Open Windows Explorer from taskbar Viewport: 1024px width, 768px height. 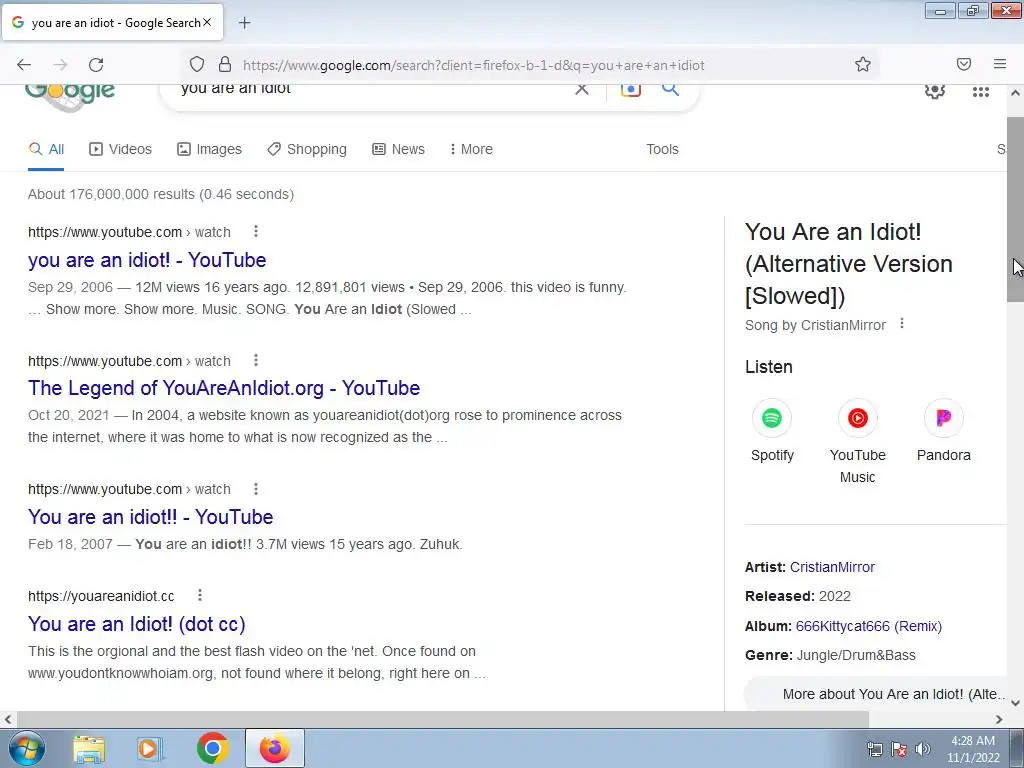89,748
